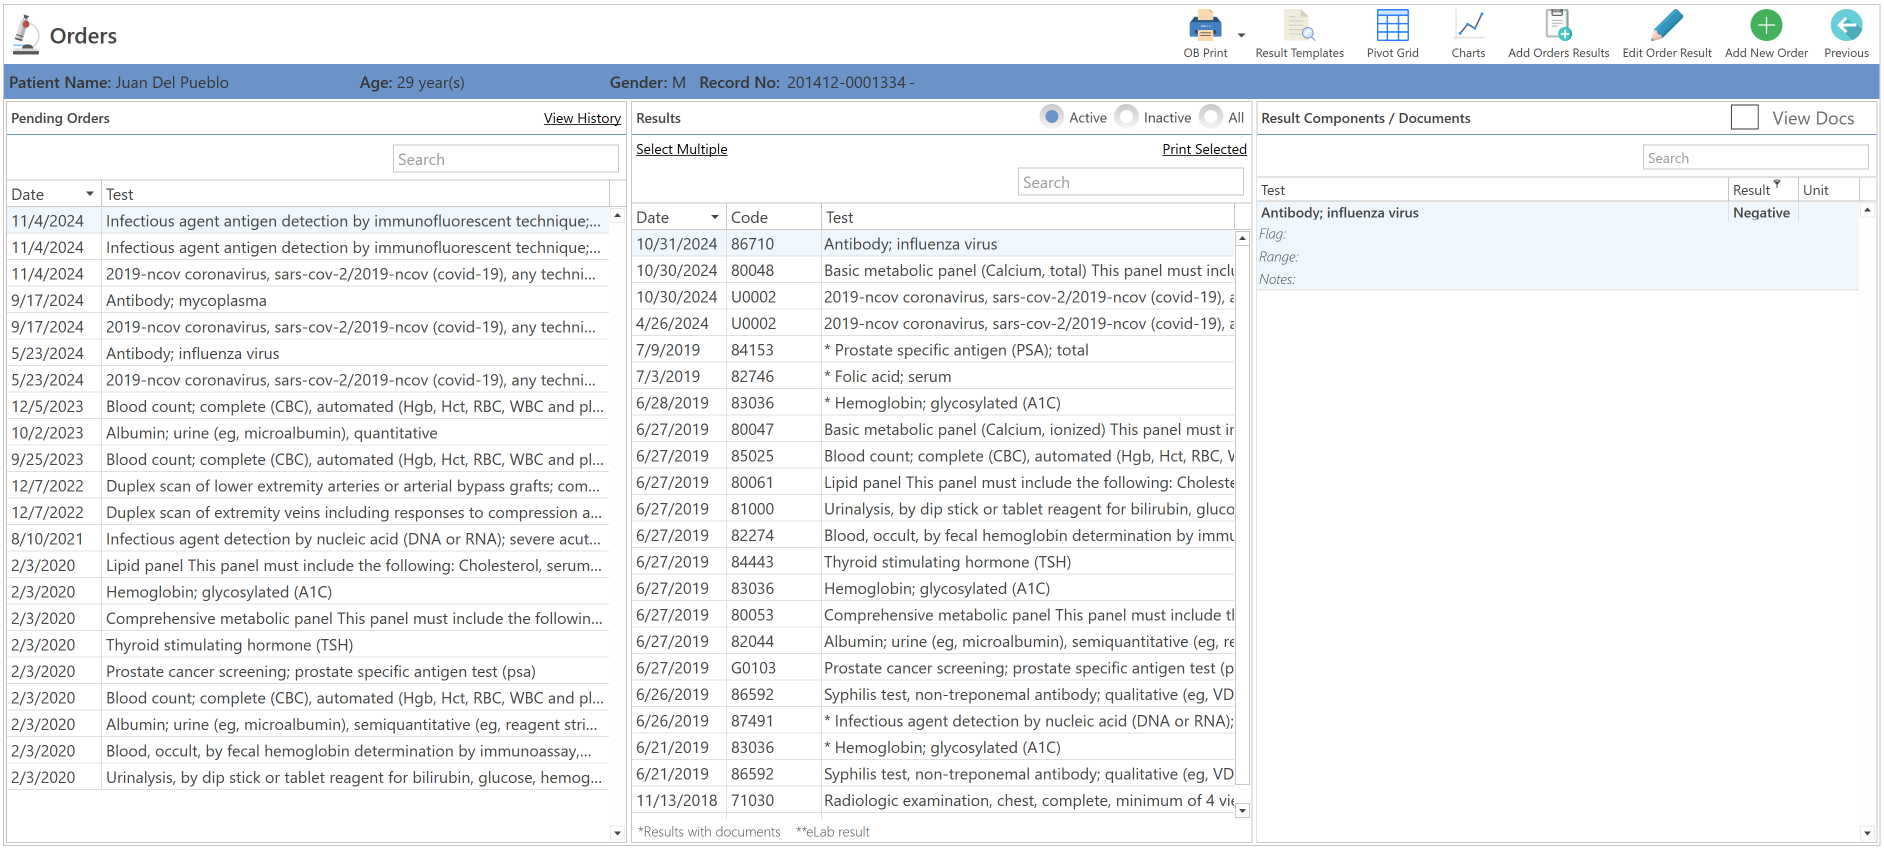This screenshot has height=850, width=1884.
Task: Select the result with code 84443 TSH
Action: [934, 562]
